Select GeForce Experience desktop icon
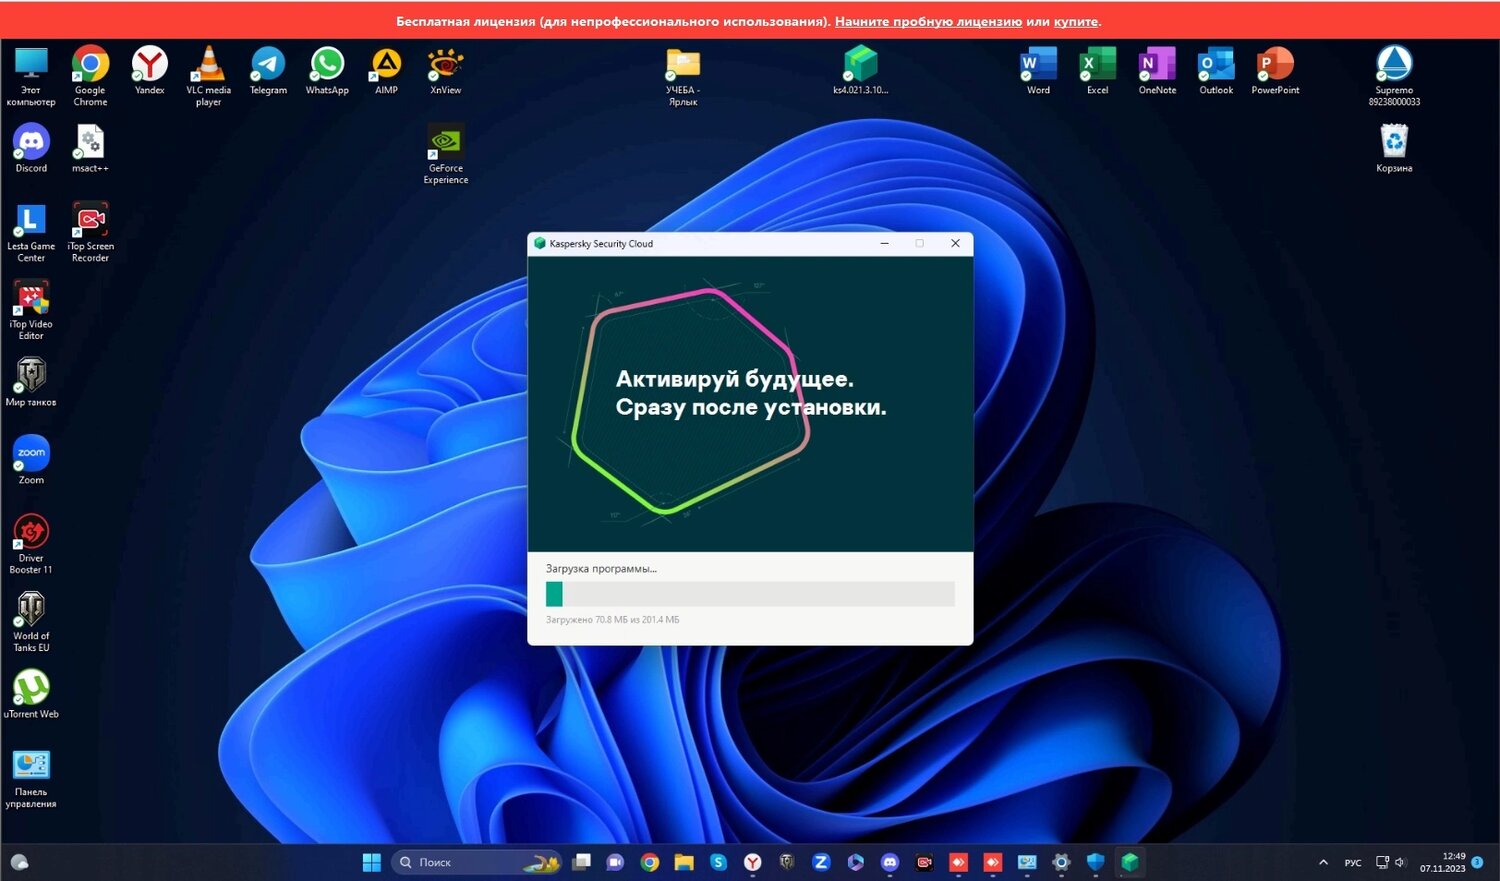 pyautogui.click(x=445, y=154)
